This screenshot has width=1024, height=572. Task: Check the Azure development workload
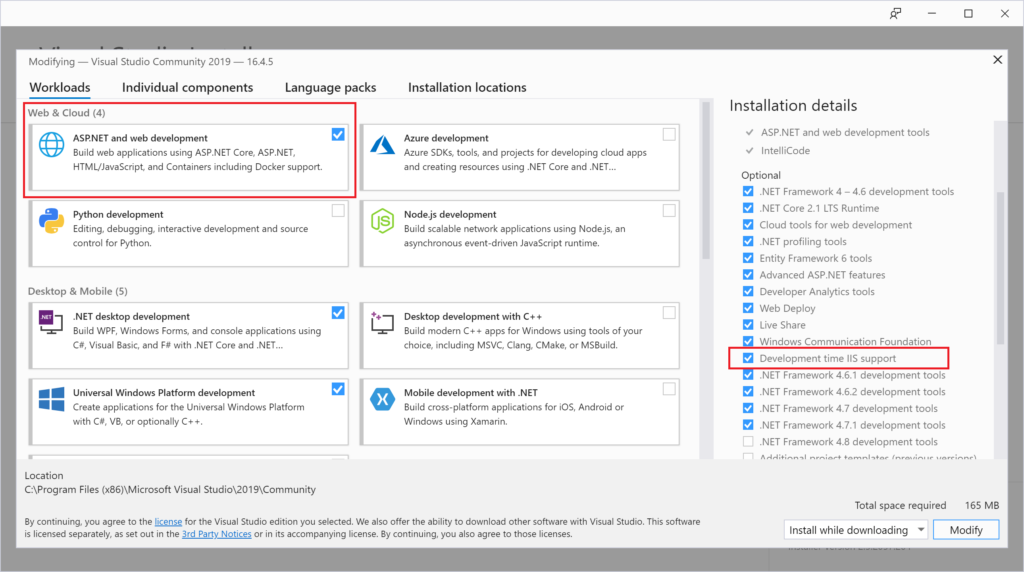(669, 135)
